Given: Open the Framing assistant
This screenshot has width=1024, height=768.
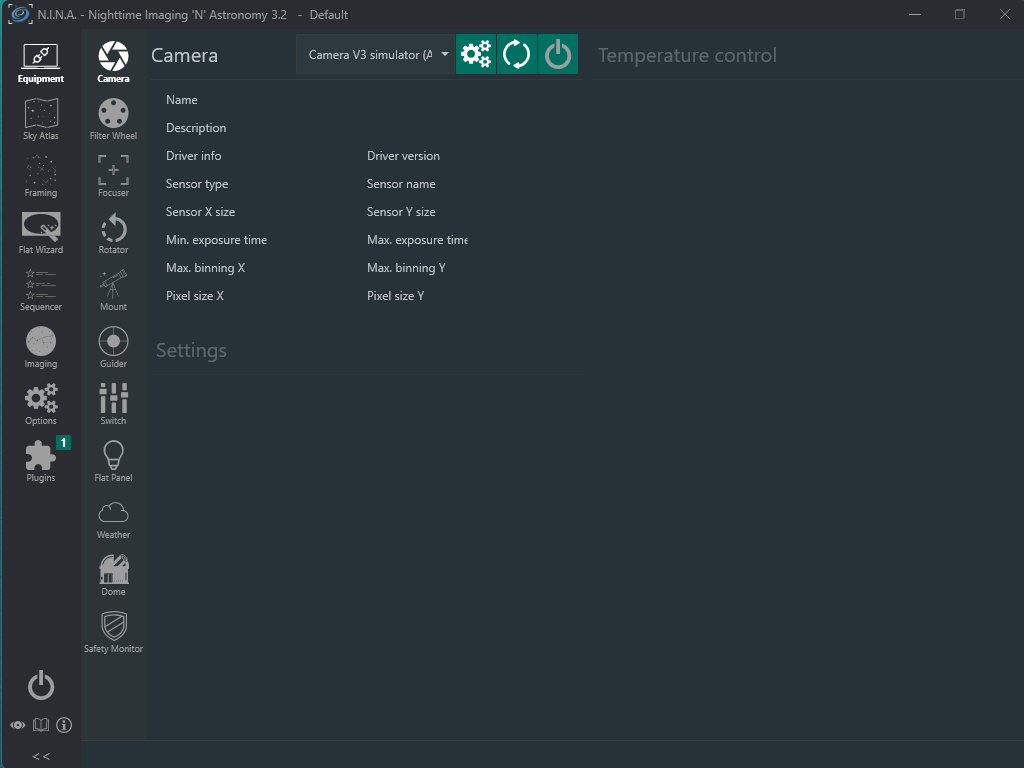Looking at the screenshot, I should point(40,176).
